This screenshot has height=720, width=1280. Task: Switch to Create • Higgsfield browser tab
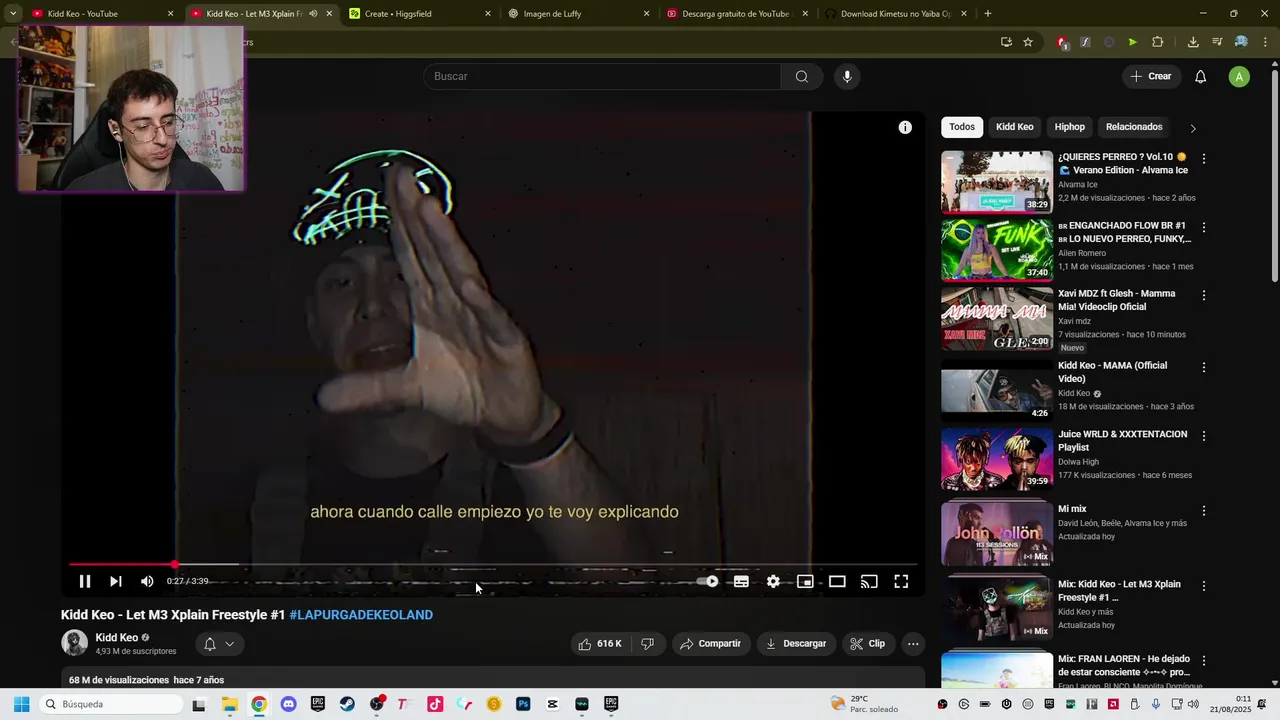pyautogui.click(x=420, y=14)
